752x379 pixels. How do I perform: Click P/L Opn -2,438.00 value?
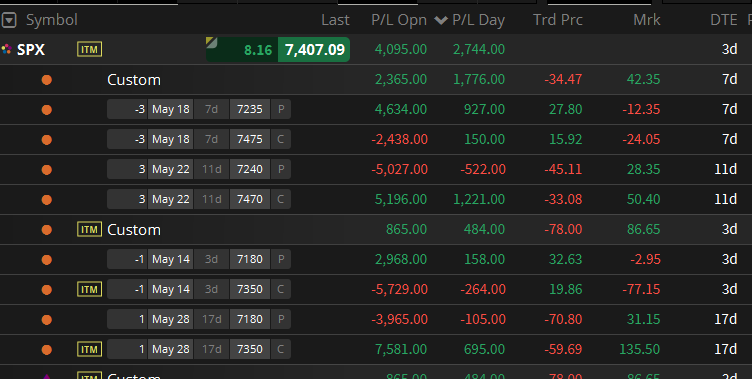click(400, 140)
